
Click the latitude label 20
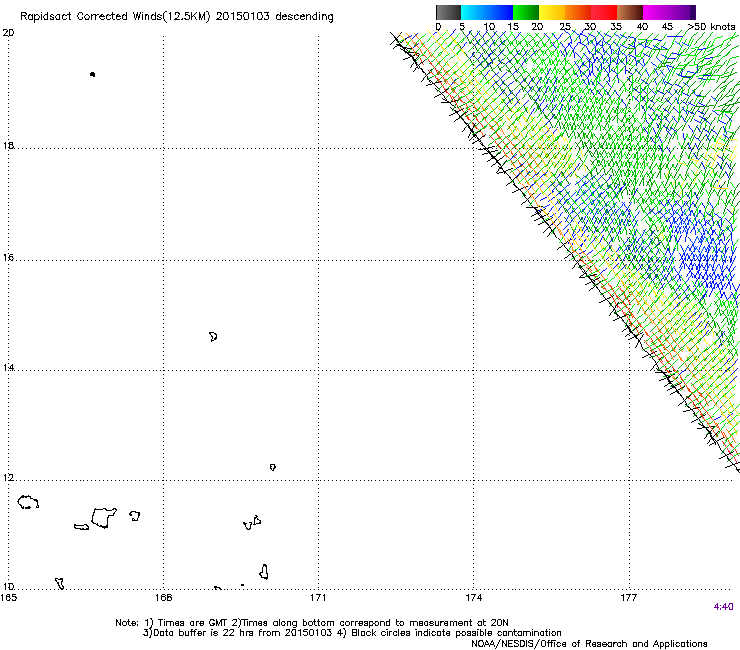click(8, 33)
